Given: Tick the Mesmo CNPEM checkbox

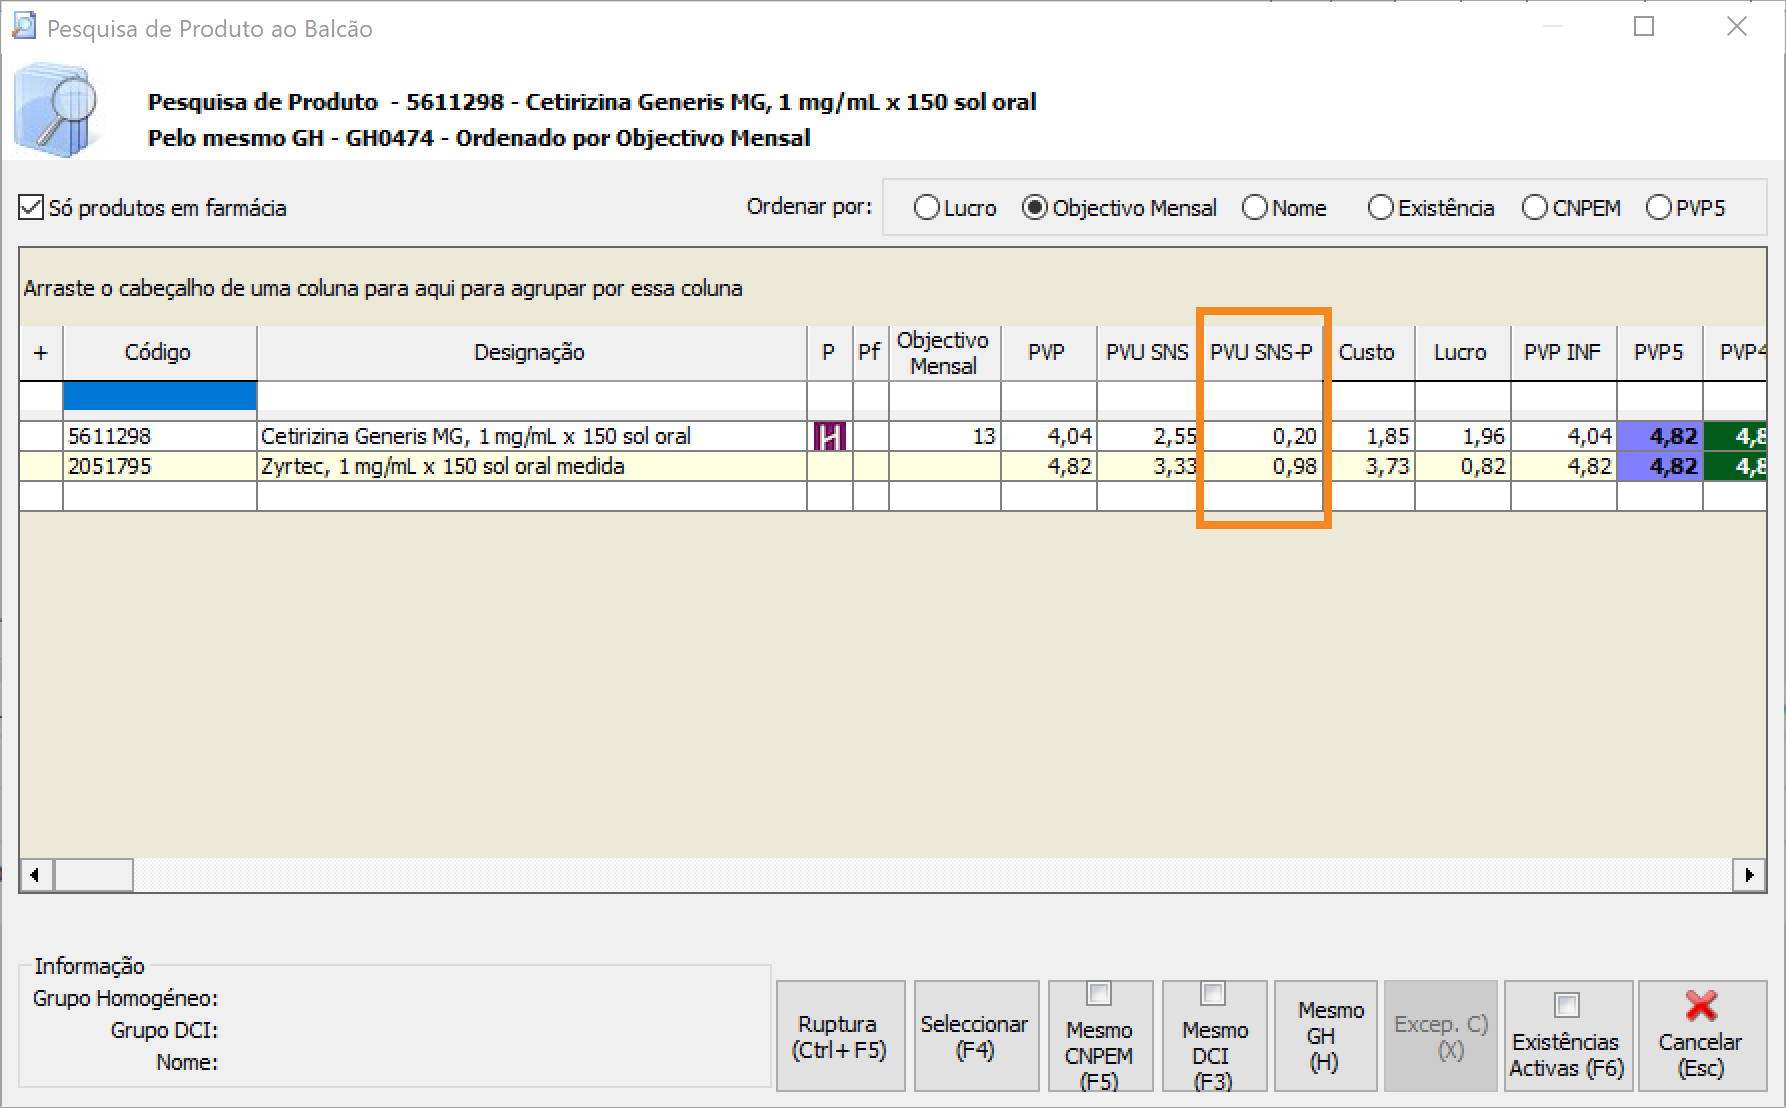Looking at the screenshot, I should point(1098,994).
